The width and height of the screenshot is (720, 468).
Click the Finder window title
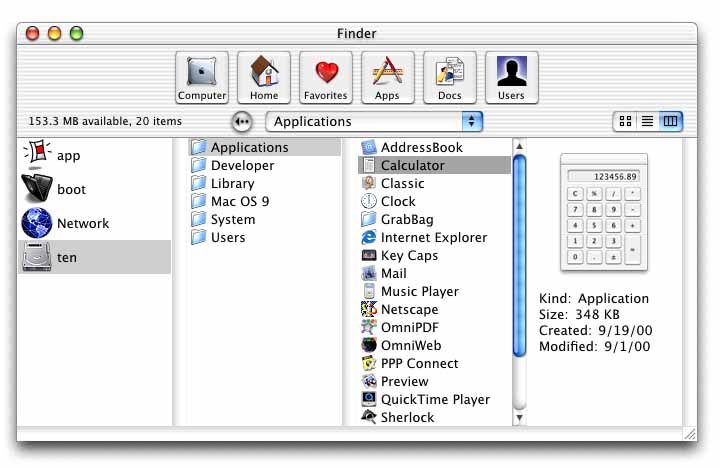(356, 34)
